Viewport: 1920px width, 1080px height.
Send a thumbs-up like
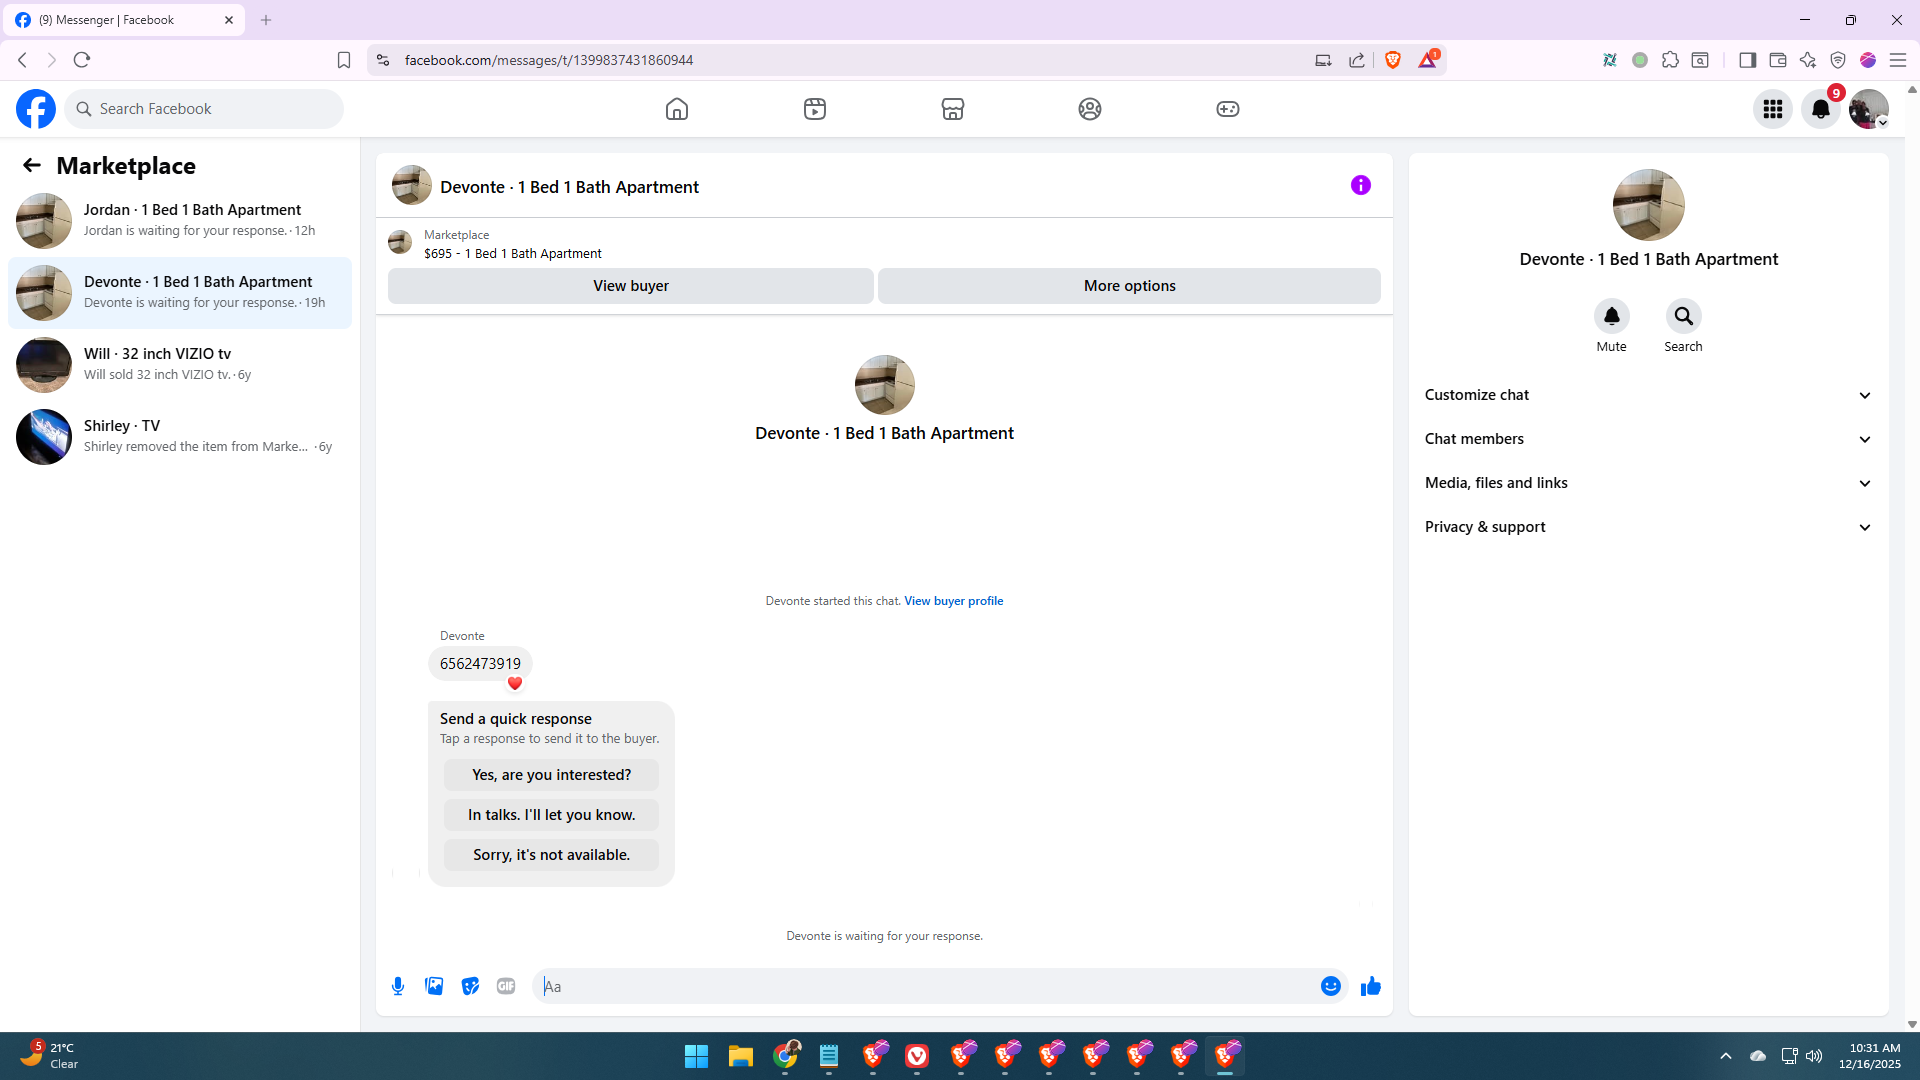[1371, 986]
